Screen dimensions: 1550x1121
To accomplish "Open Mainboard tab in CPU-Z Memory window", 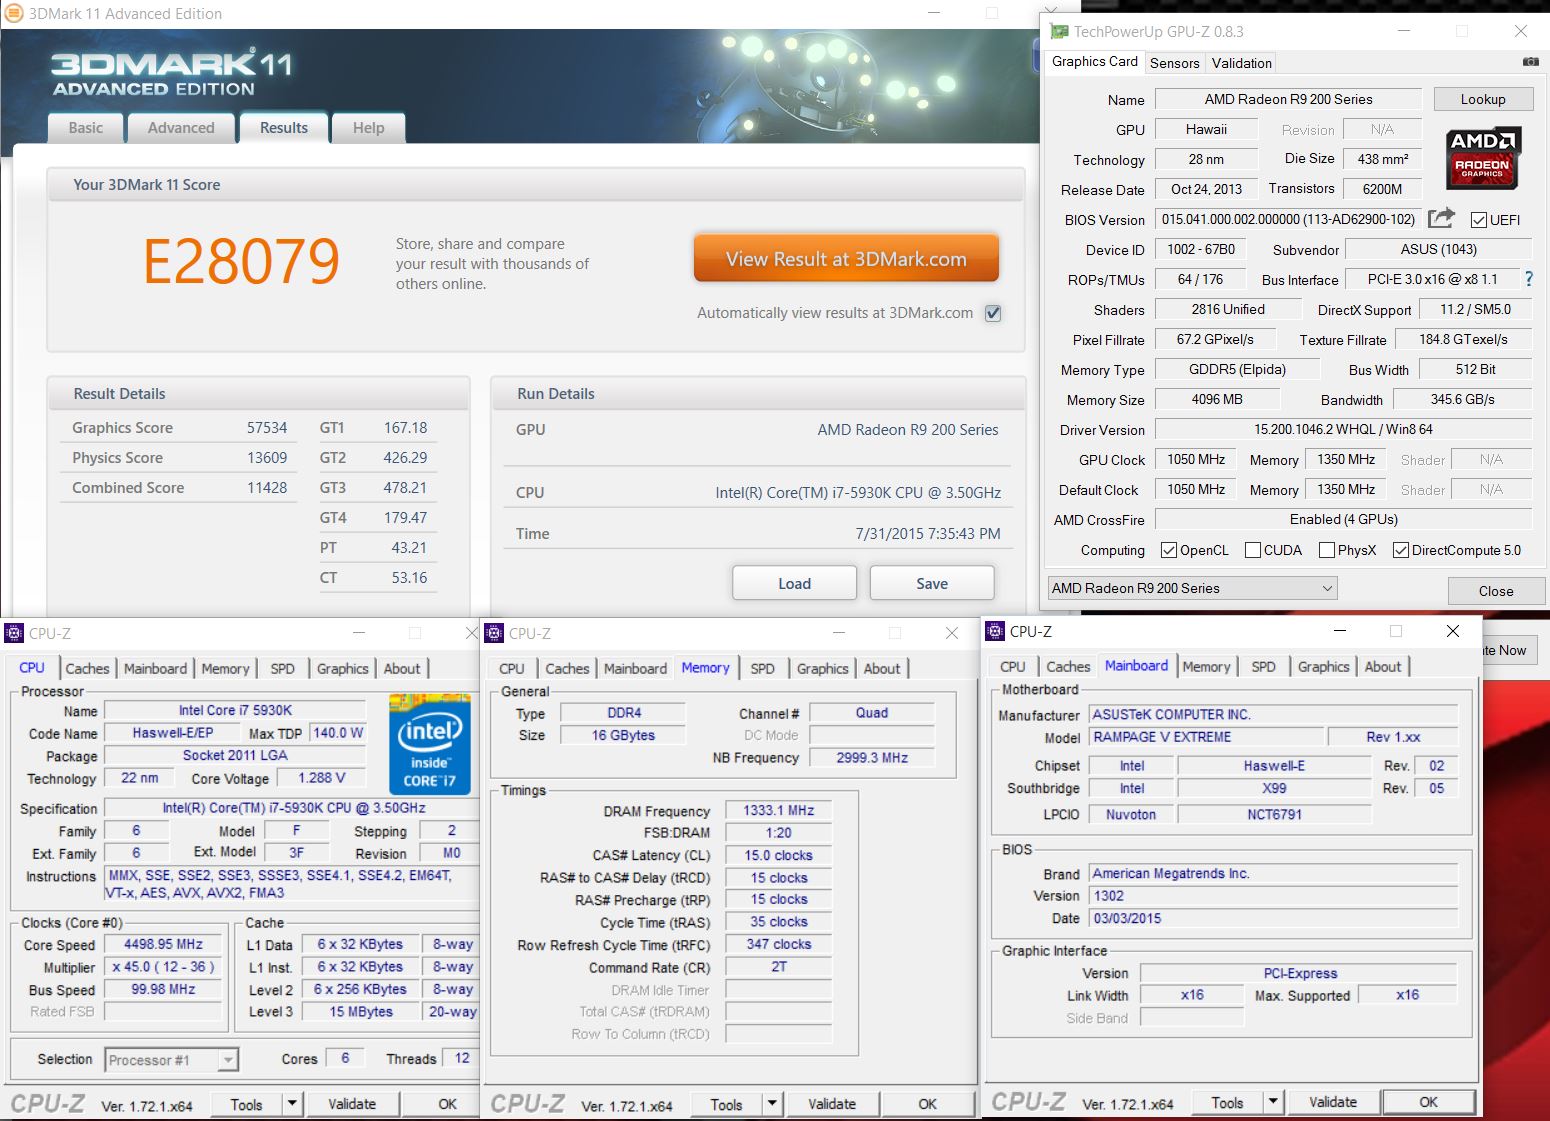I will (635, 669).
